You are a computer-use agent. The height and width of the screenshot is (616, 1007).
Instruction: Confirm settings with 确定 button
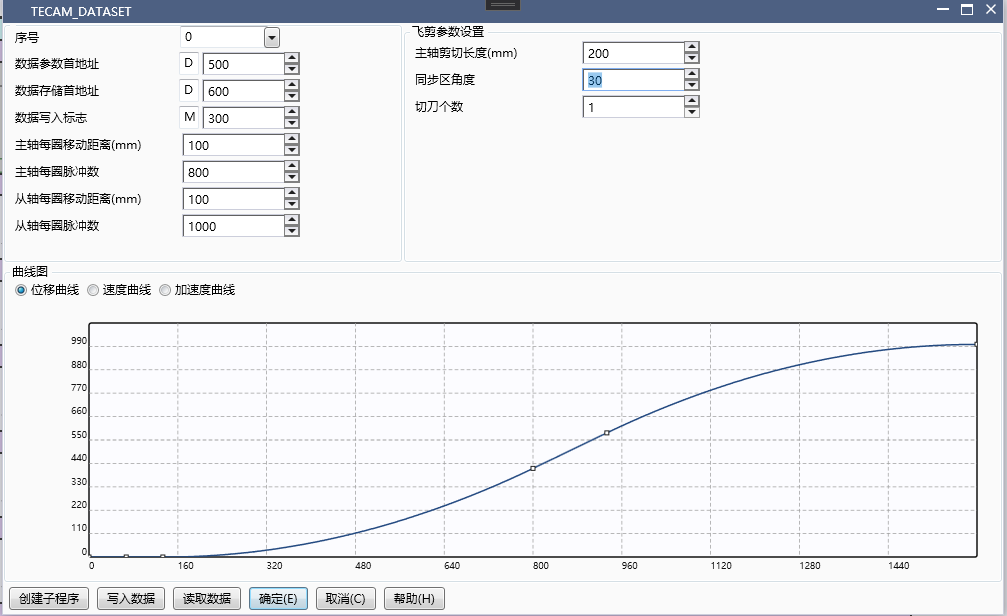(278, 598)
